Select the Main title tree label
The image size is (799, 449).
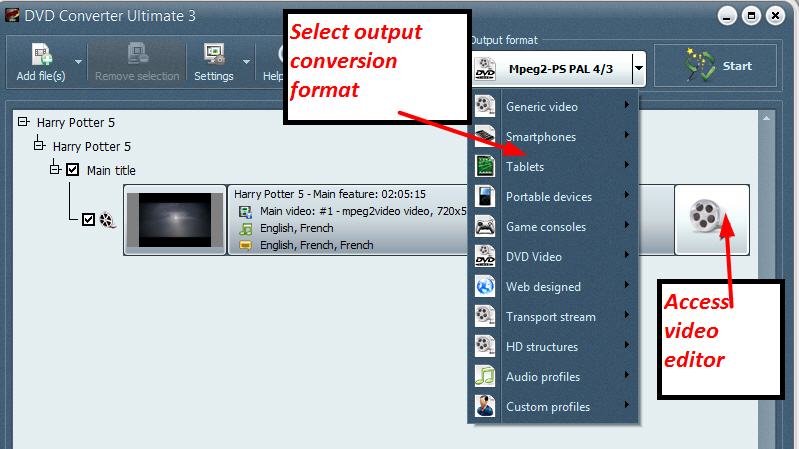click(x=111, y=170)
